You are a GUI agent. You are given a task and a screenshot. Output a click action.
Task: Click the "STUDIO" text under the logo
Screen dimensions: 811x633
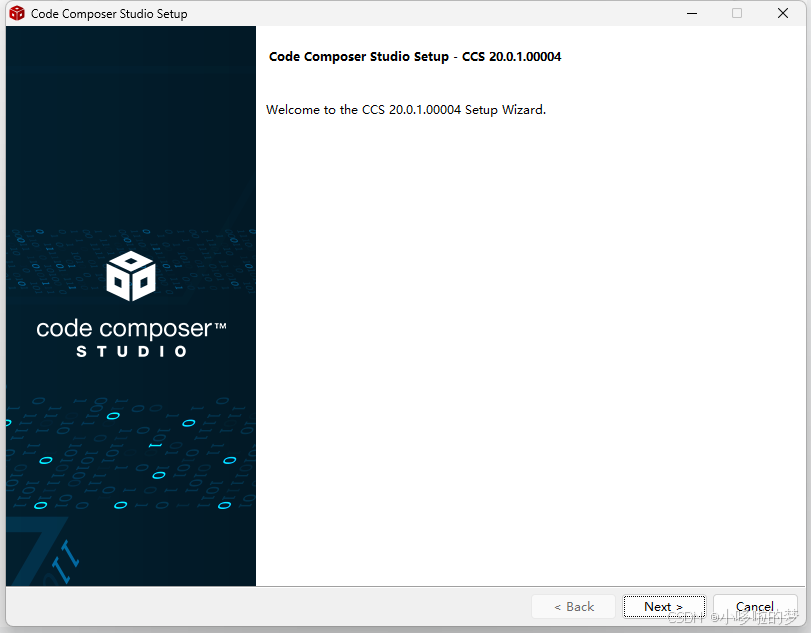click(x=131, y=352)
